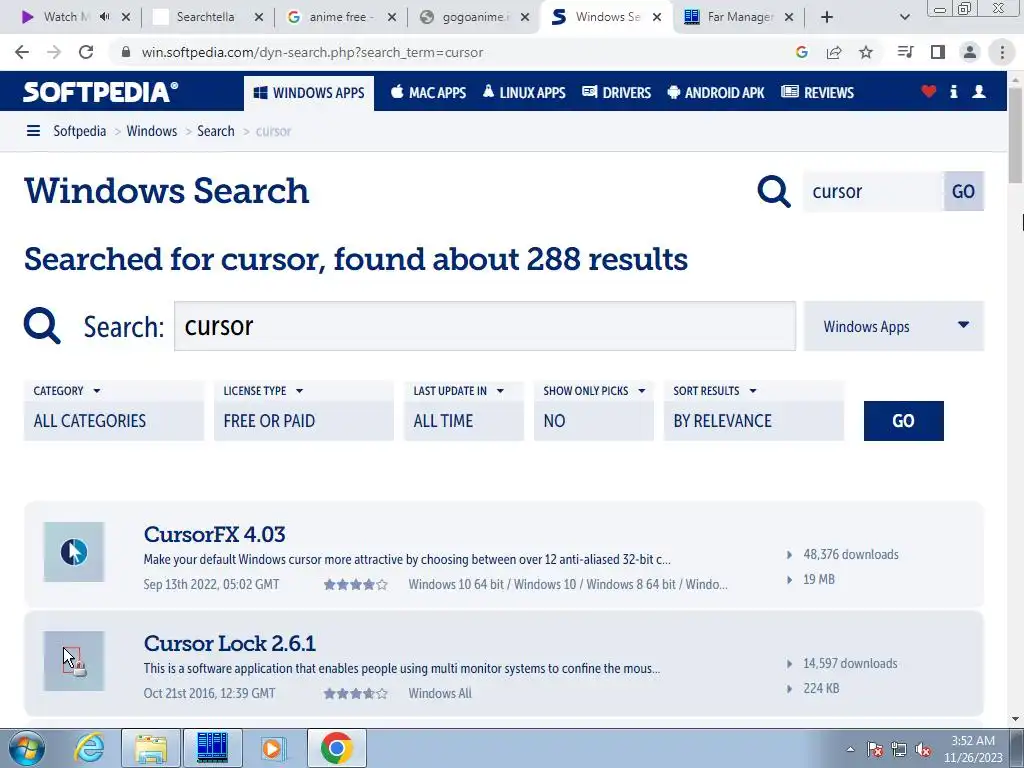Open the Show Only Picks NO filter
Screen dimensions: 1024x768
tap(594, 421)
